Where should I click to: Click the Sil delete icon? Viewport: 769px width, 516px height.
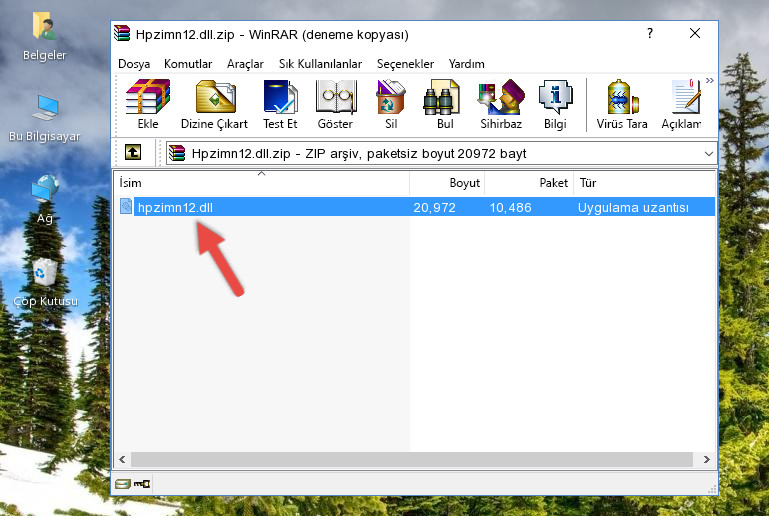pos(391,104)
